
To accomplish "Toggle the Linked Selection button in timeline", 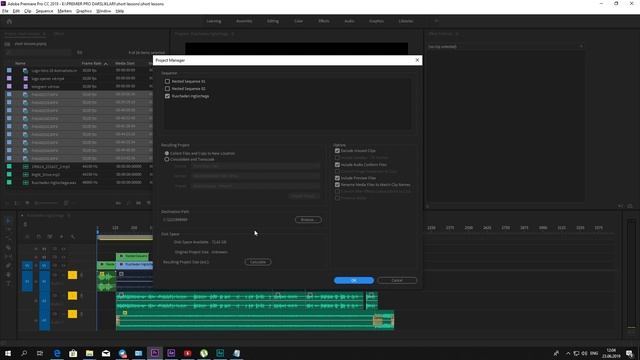I will (50, 236).
